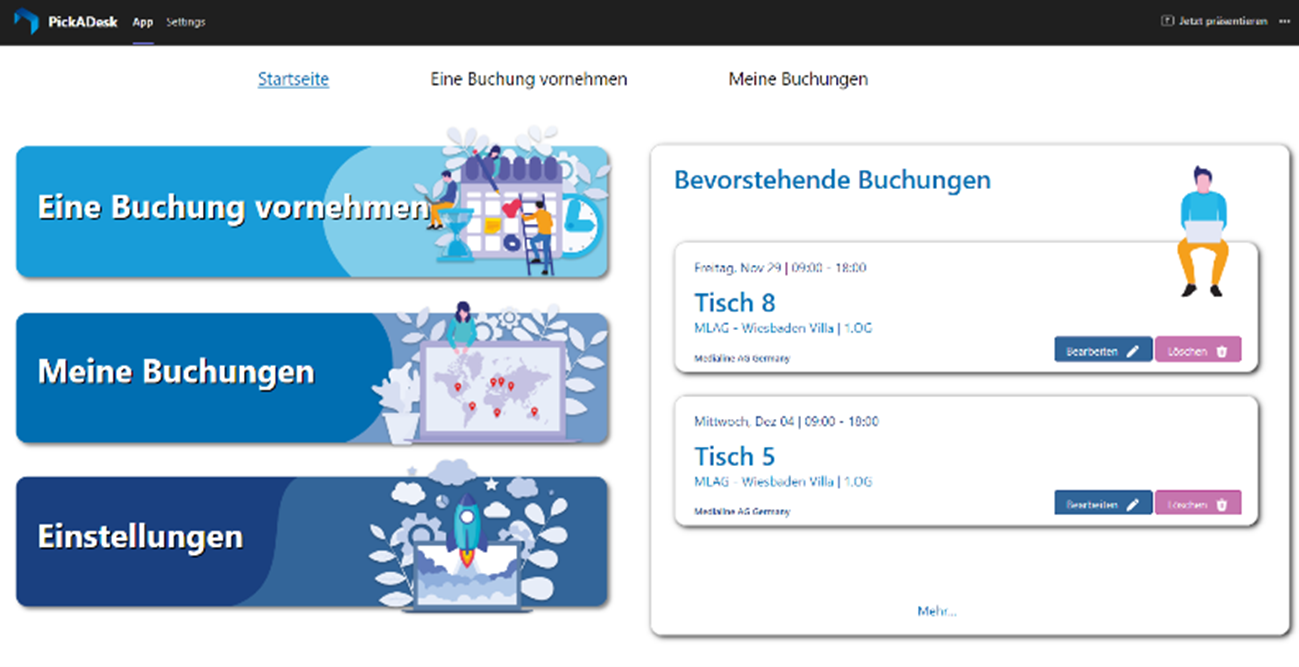Click the rocket illustration on the Einstellungen tile
Viewport: 1299px width, 667px height.
click(x=468, y=530)
